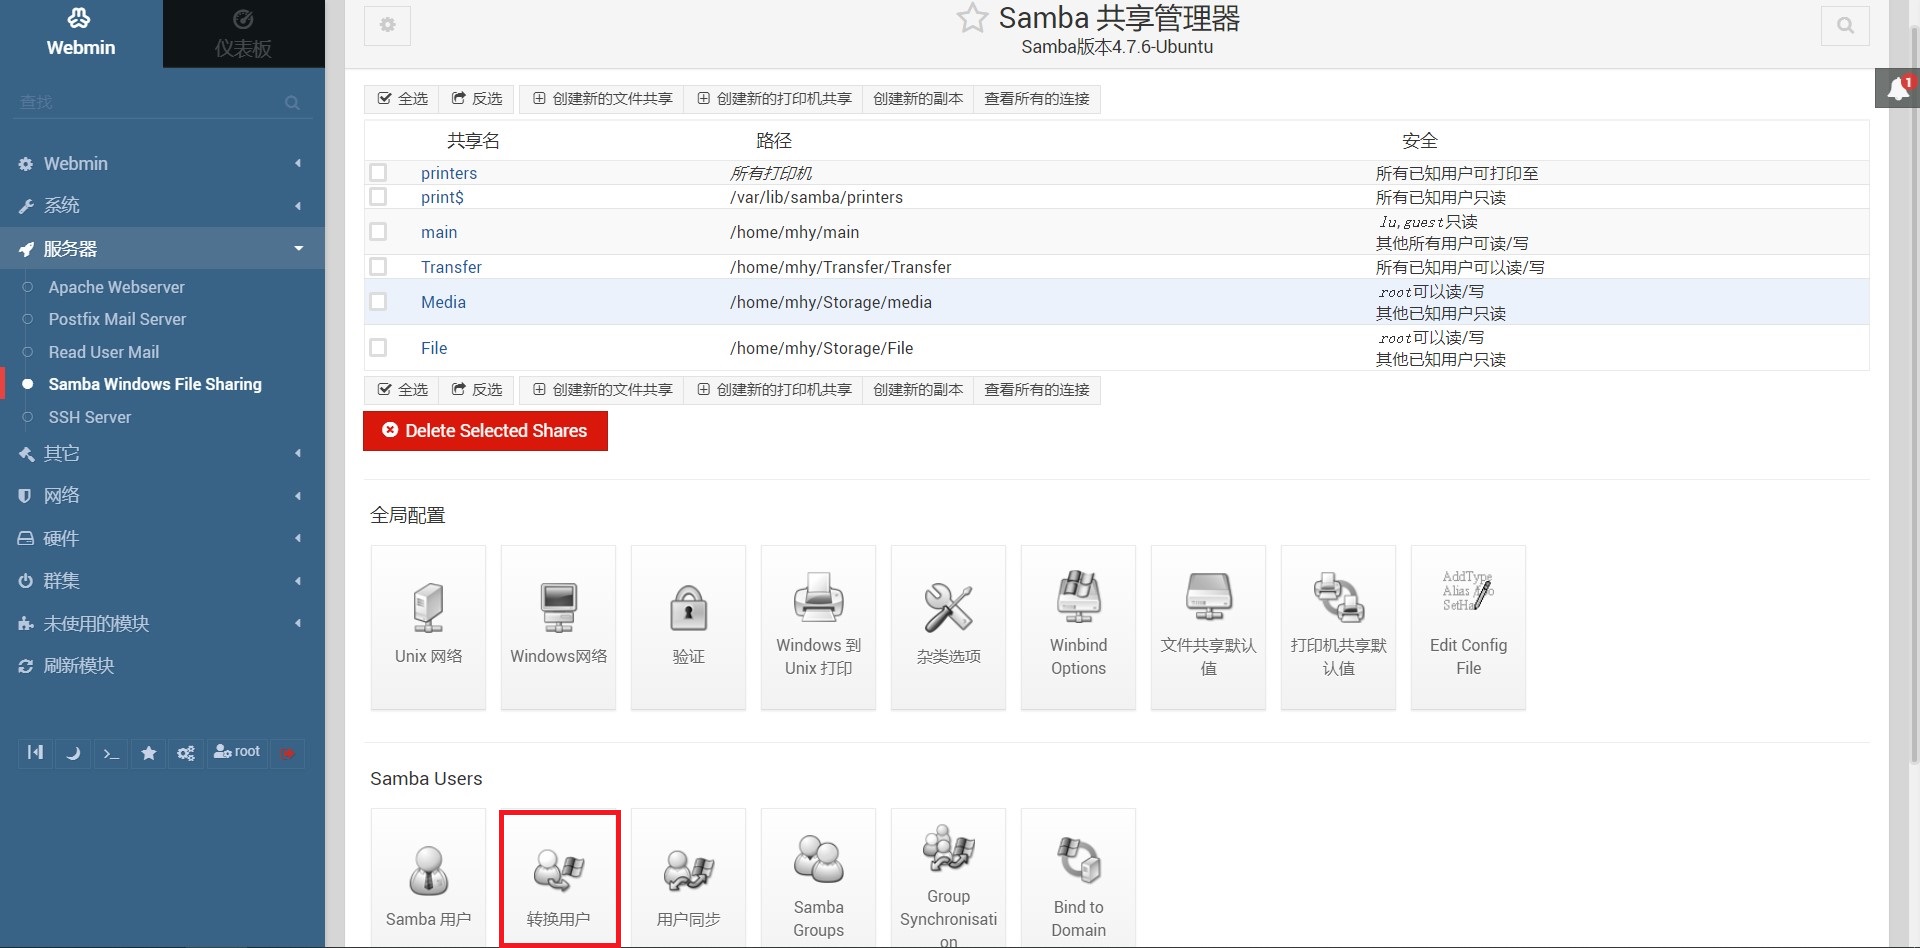The width and height of the screenshot is (1920, 948).
Task: Click the red logout icon
Action: pyautogui.click(x=288, y=752)
